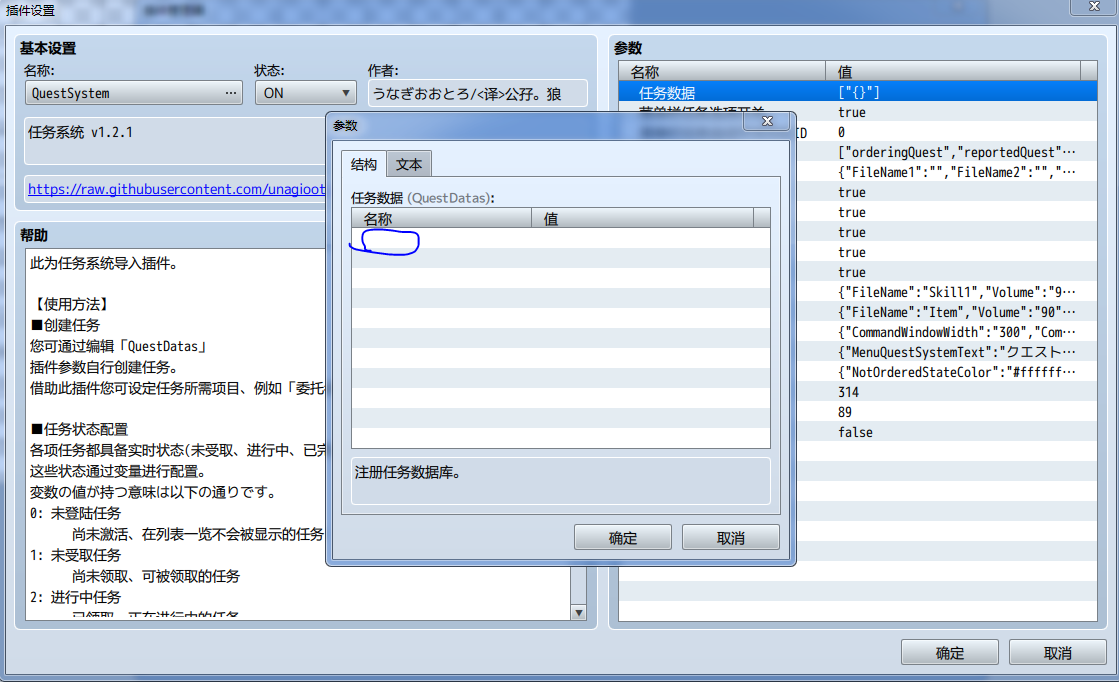1119x682 pixels.
Task: Close the 插件设置 window
Action: 1093,6
